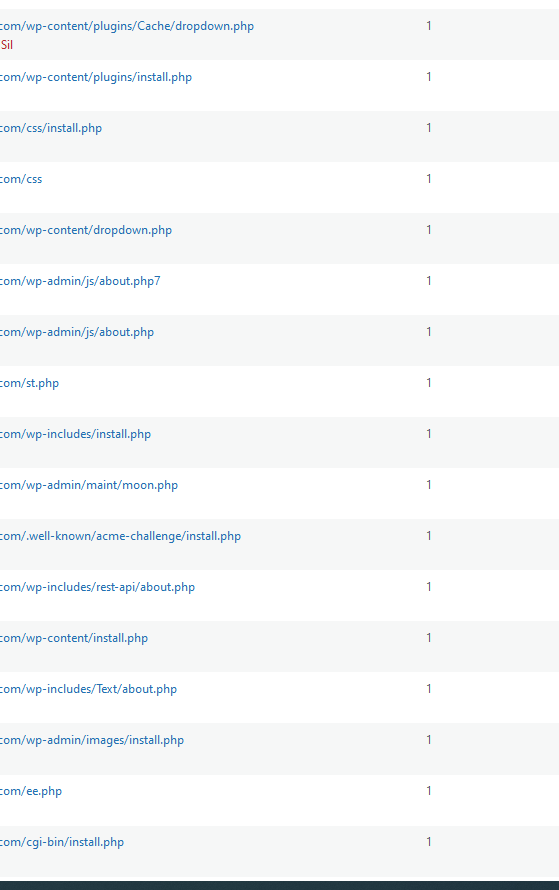
Task: Open the com/ee.php link
Action: (31, 792)
